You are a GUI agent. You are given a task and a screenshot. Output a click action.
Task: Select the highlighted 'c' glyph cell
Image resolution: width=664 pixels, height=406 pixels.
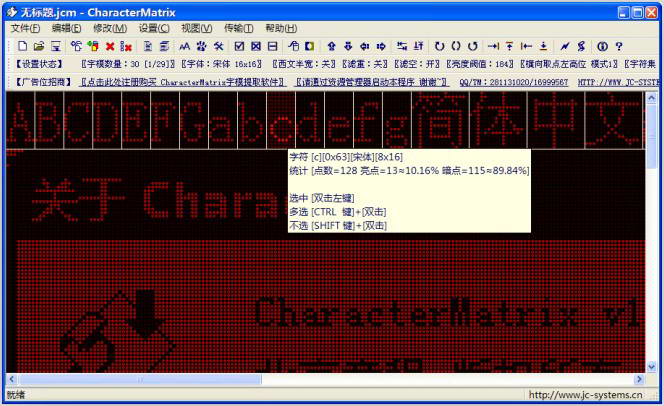pyautogui.click(x=281, y=121)
